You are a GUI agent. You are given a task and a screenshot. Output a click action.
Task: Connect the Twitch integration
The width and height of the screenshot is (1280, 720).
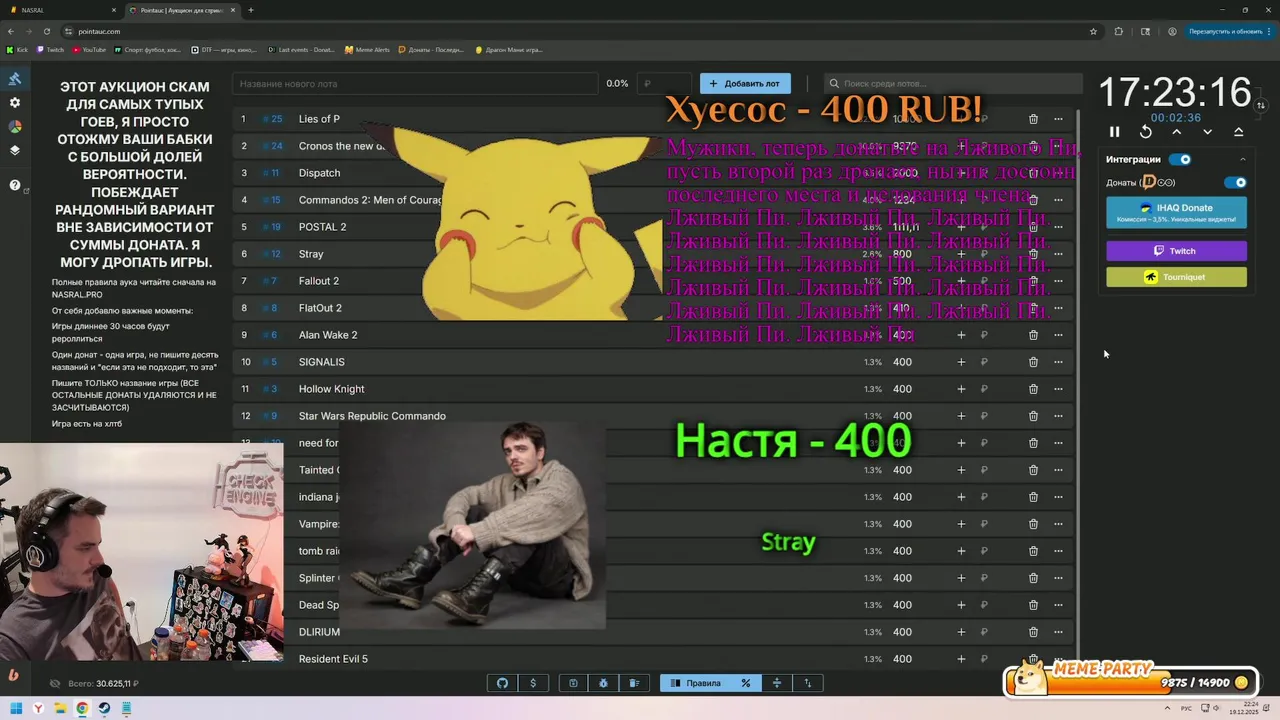(1176, 251)
